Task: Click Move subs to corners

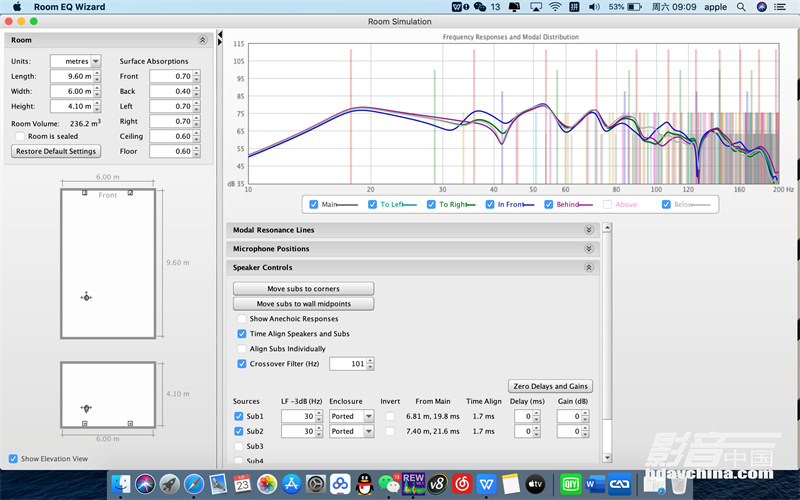Action: point(304,289)
